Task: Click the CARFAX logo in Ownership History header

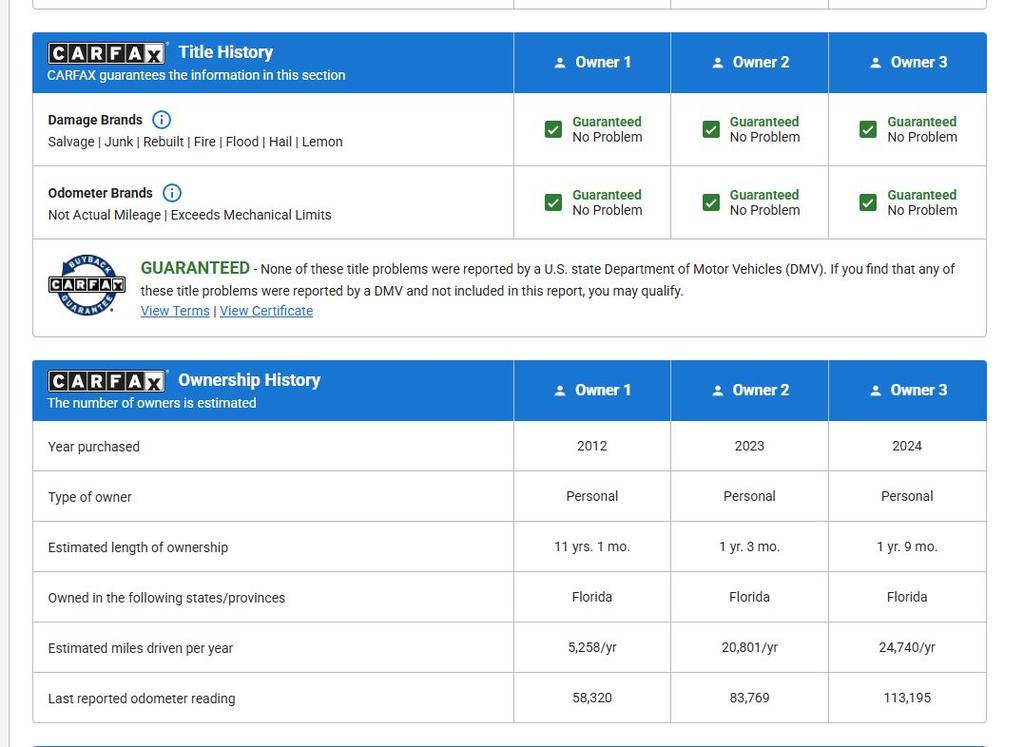Action: pos(106,381)
